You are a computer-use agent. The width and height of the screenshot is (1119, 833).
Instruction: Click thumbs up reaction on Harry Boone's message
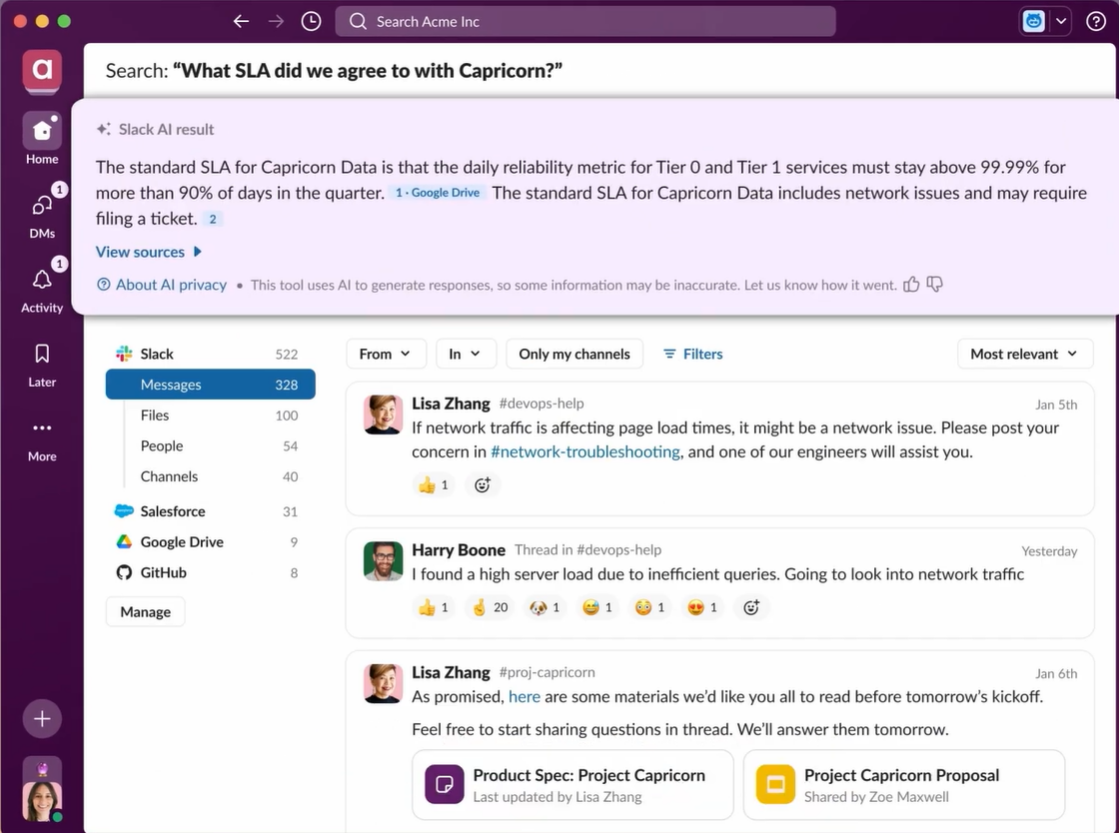pyautogui.click(x=434, y=607)
